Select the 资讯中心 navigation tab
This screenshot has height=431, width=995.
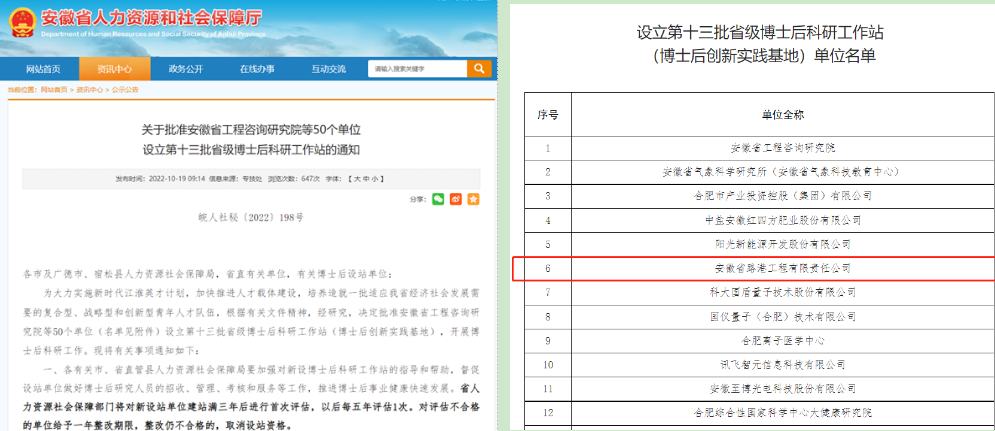114,69
